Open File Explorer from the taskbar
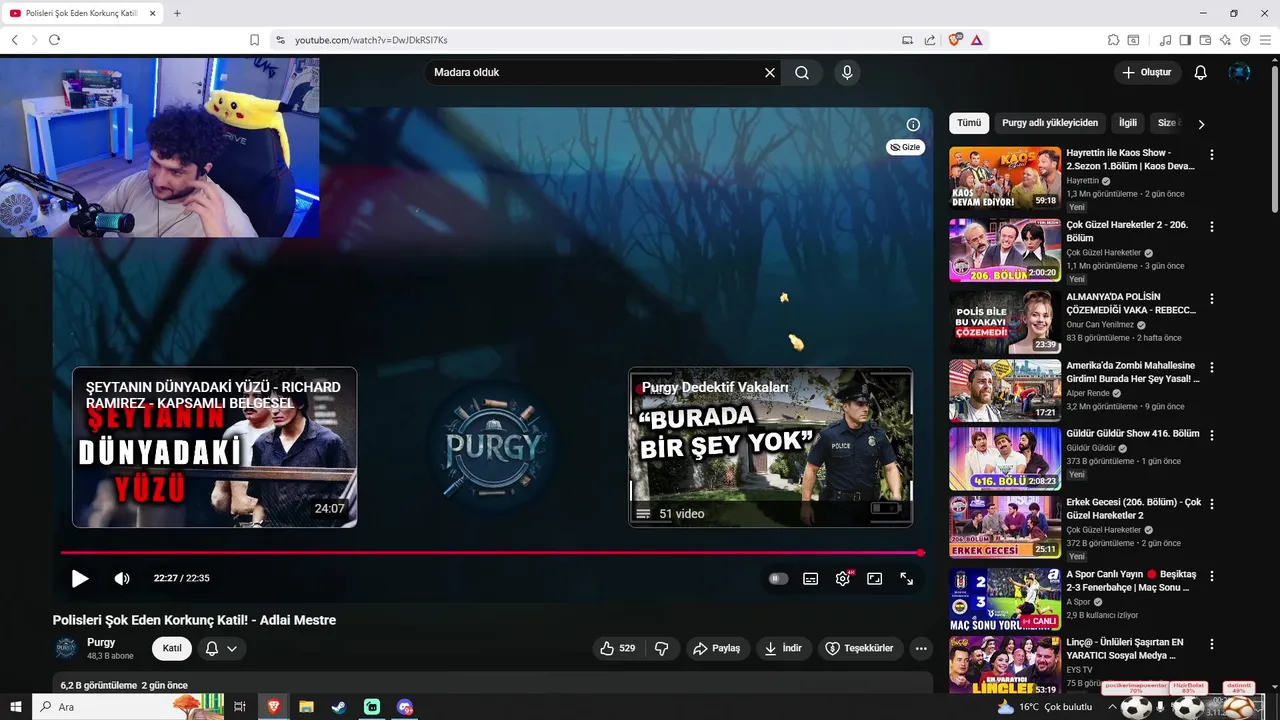The height and width of the screenshot is (720, 1280). 306,707
